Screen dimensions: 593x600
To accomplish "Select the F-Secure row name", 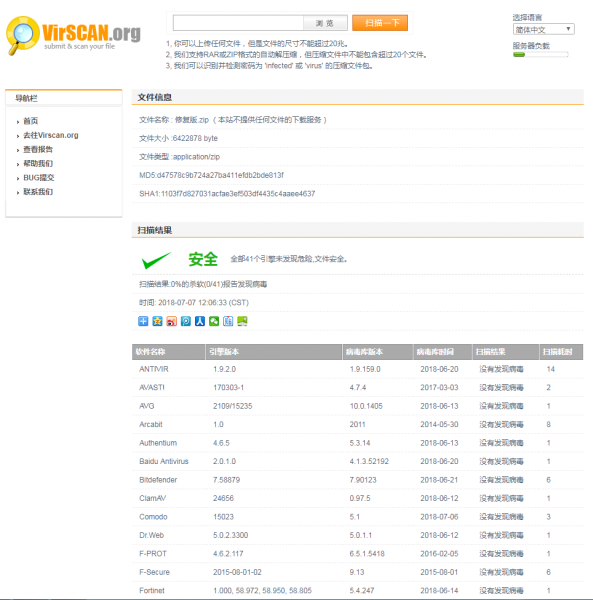I will pyautogui.click(x=154, y=572).
